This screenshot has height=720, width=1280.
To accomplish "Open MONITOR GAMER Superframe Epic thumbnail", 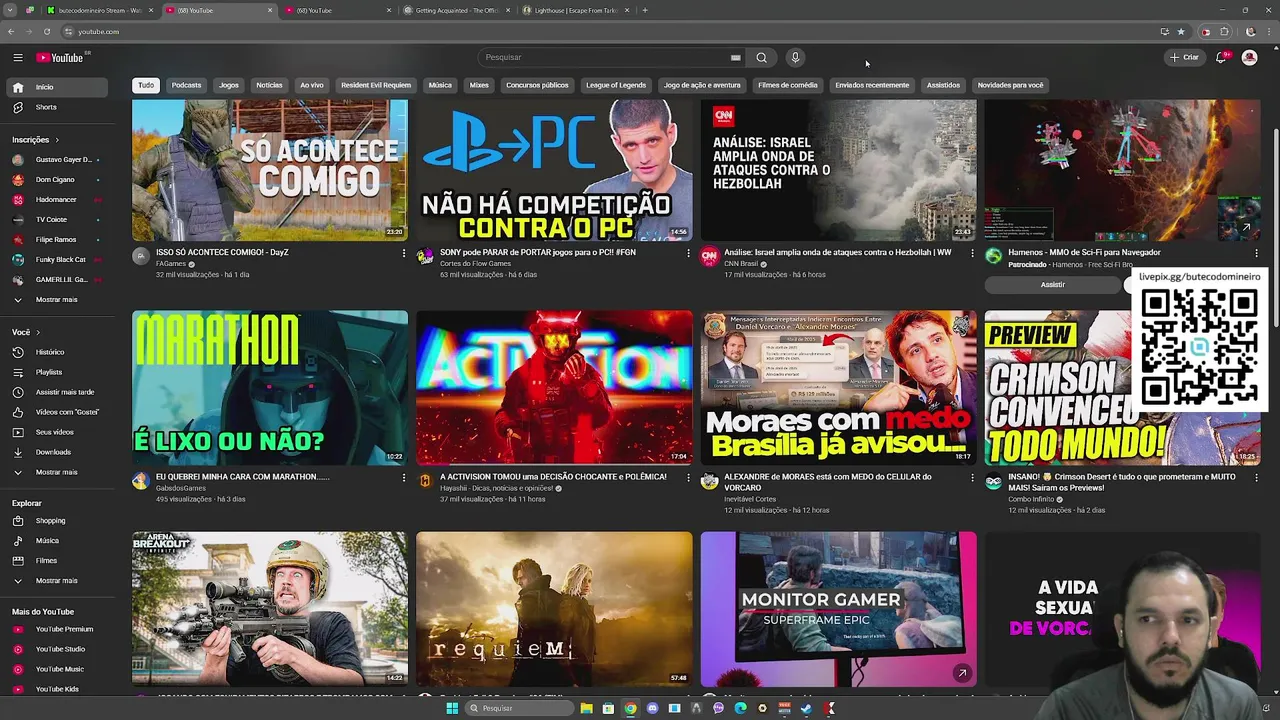I will click(838, 609).
